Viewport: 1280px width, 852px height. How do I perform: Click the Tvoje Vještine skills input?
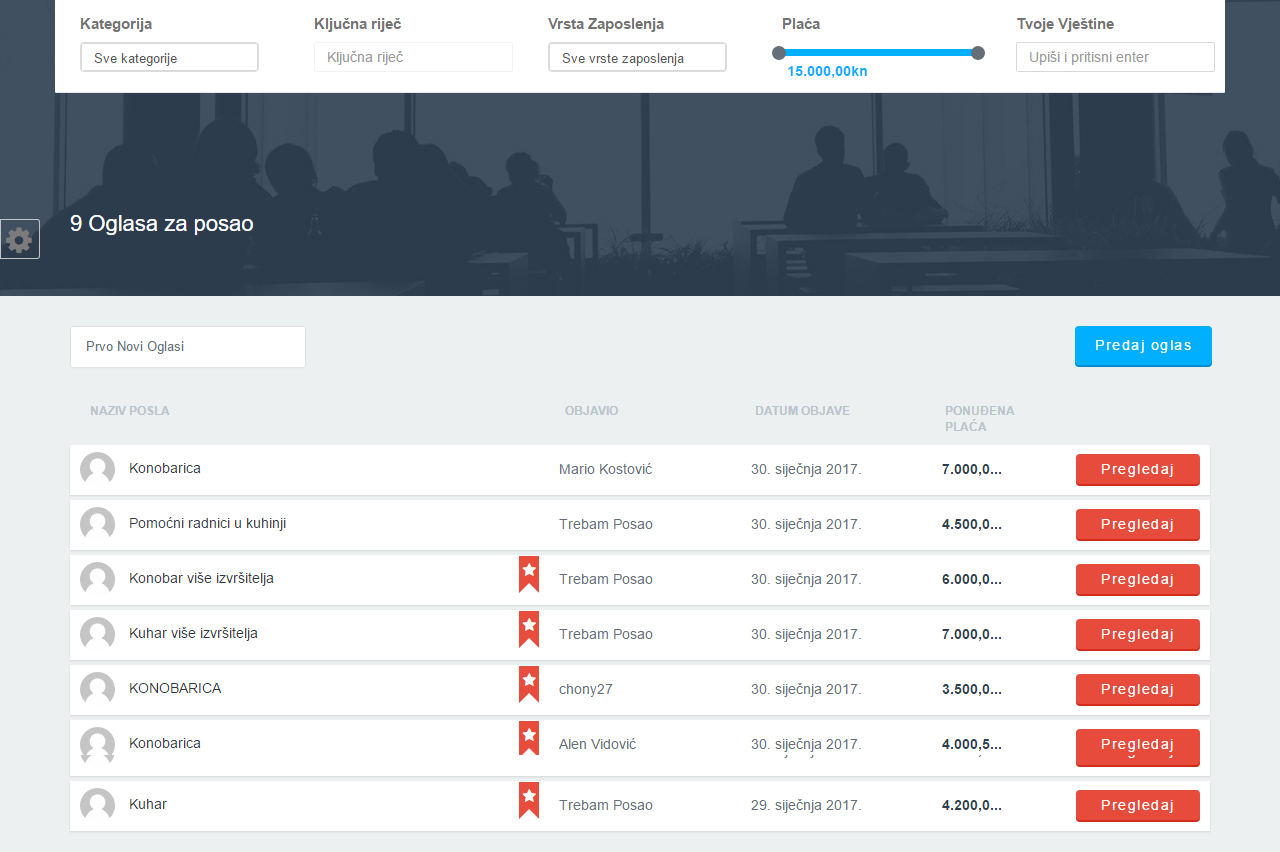coord(1115,57)
